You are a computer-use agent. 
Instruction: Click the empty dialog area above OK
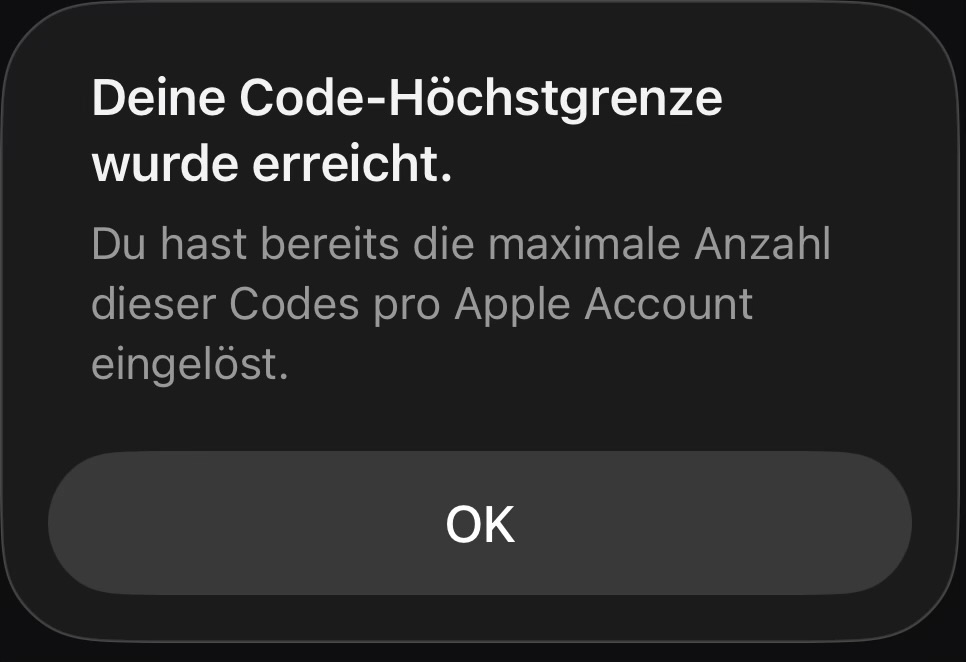tap(480, 419)
